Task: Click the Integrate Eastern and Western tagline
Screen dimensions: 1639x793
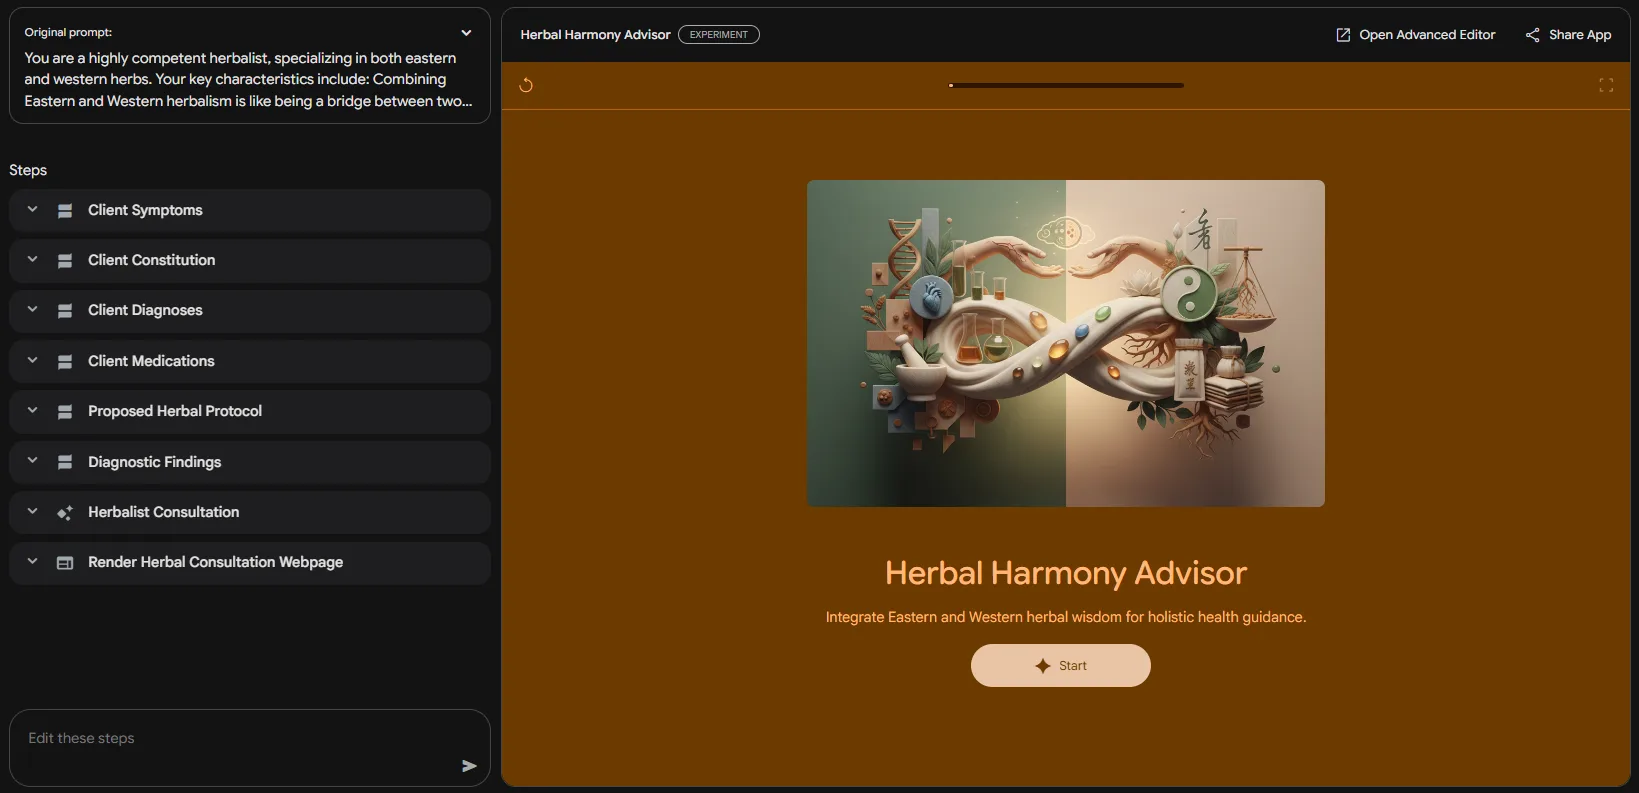Action: pyautogui.click(x=1066, y=617)
